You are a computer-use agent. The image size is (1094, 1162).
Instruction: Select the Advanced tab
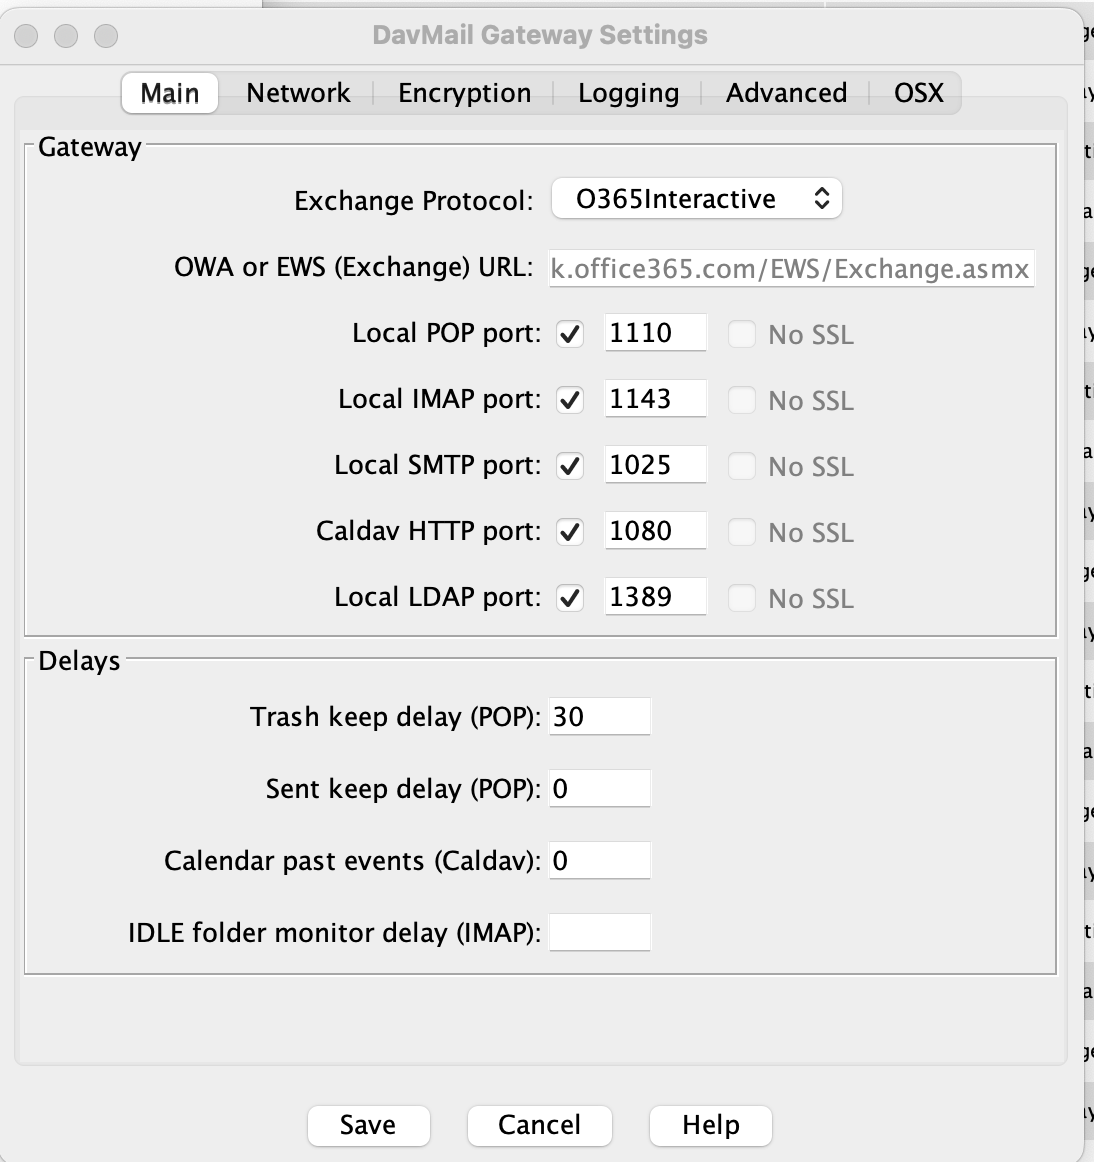coord(785,92)
